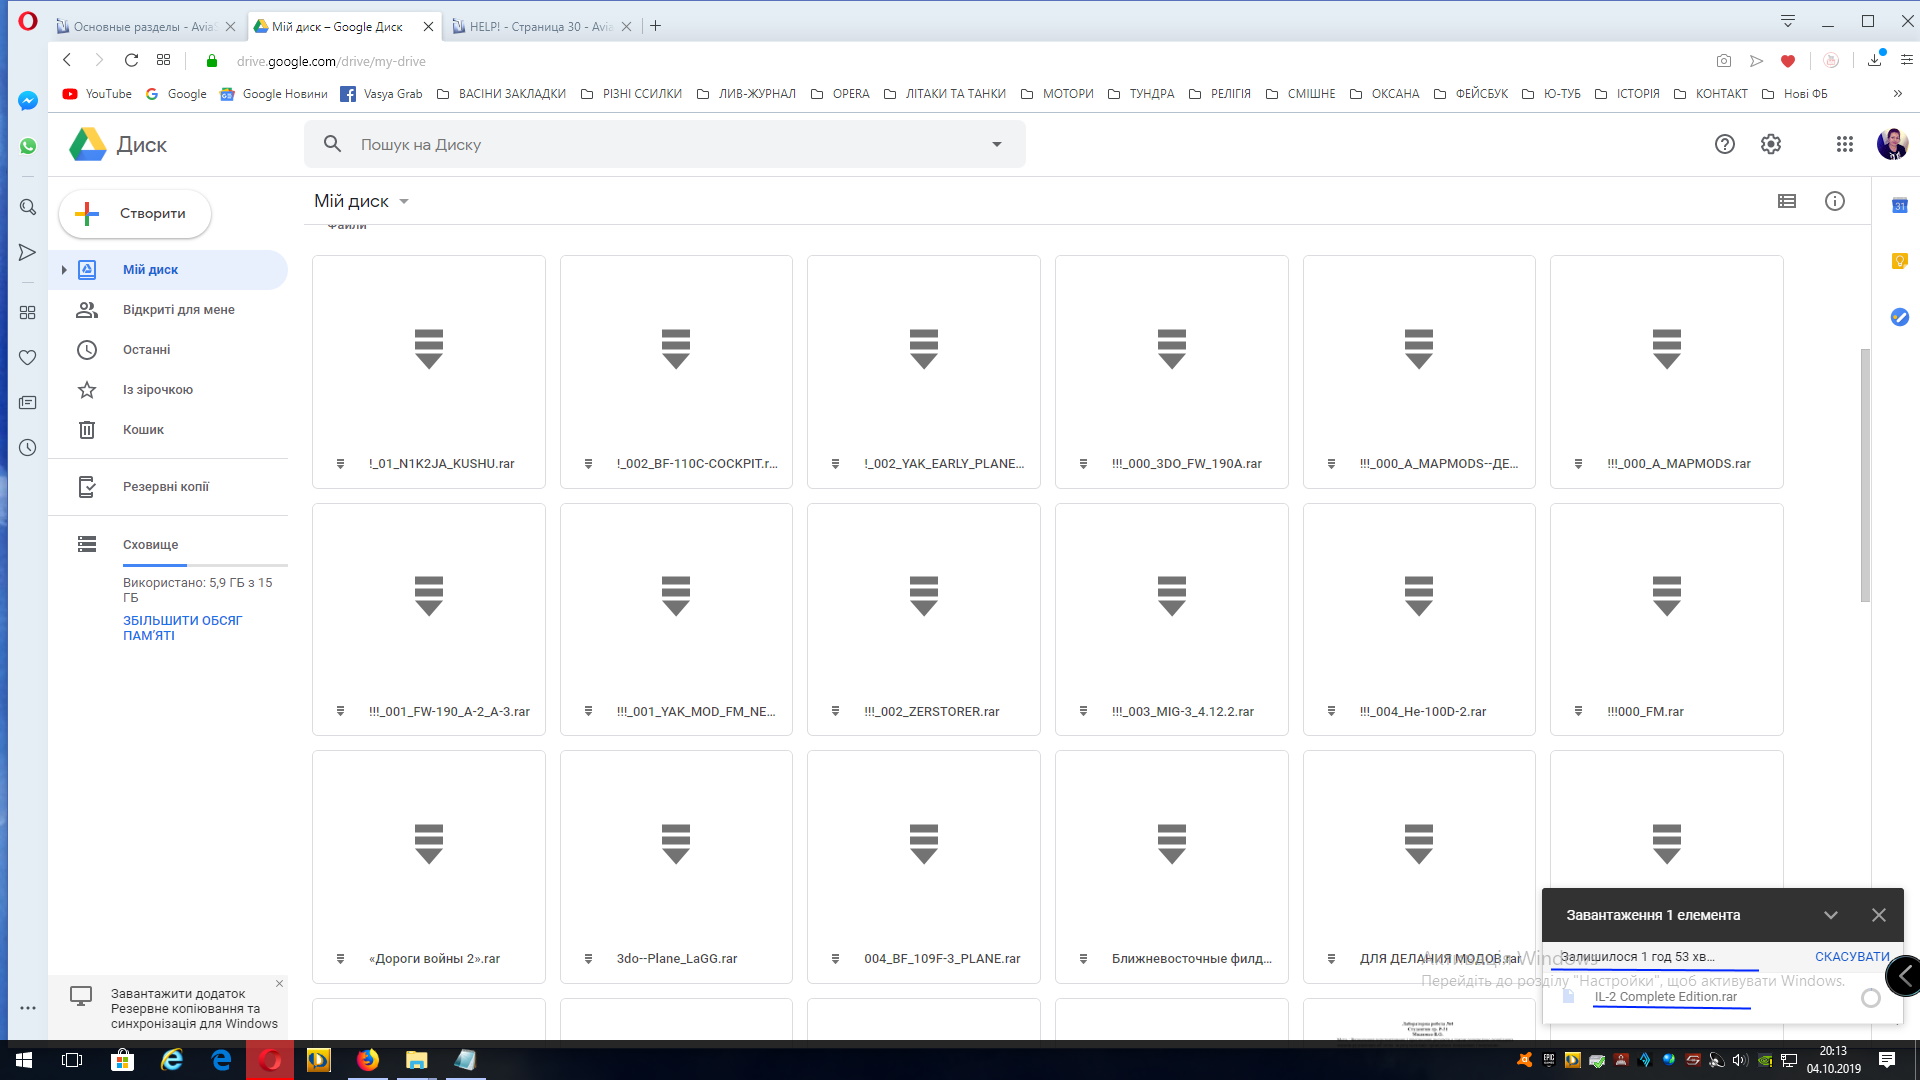Open Із зірочкою starred section
The height and width of the screenshot is (1080, 1920).
[157, 389]
